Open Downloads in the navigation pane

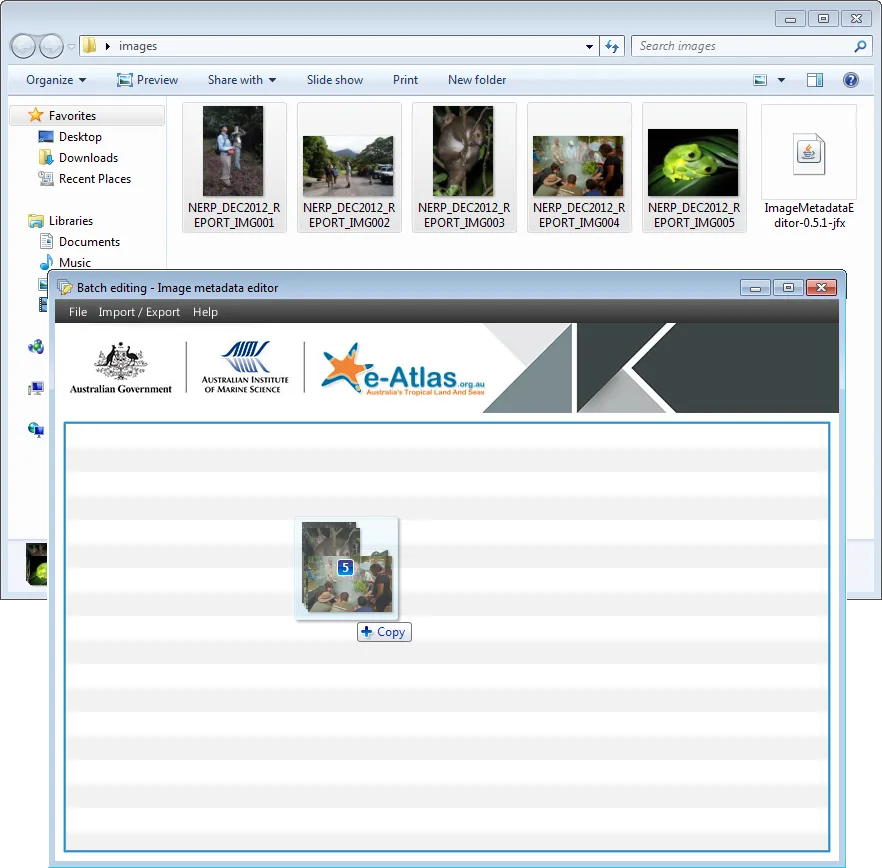[88, 158]
